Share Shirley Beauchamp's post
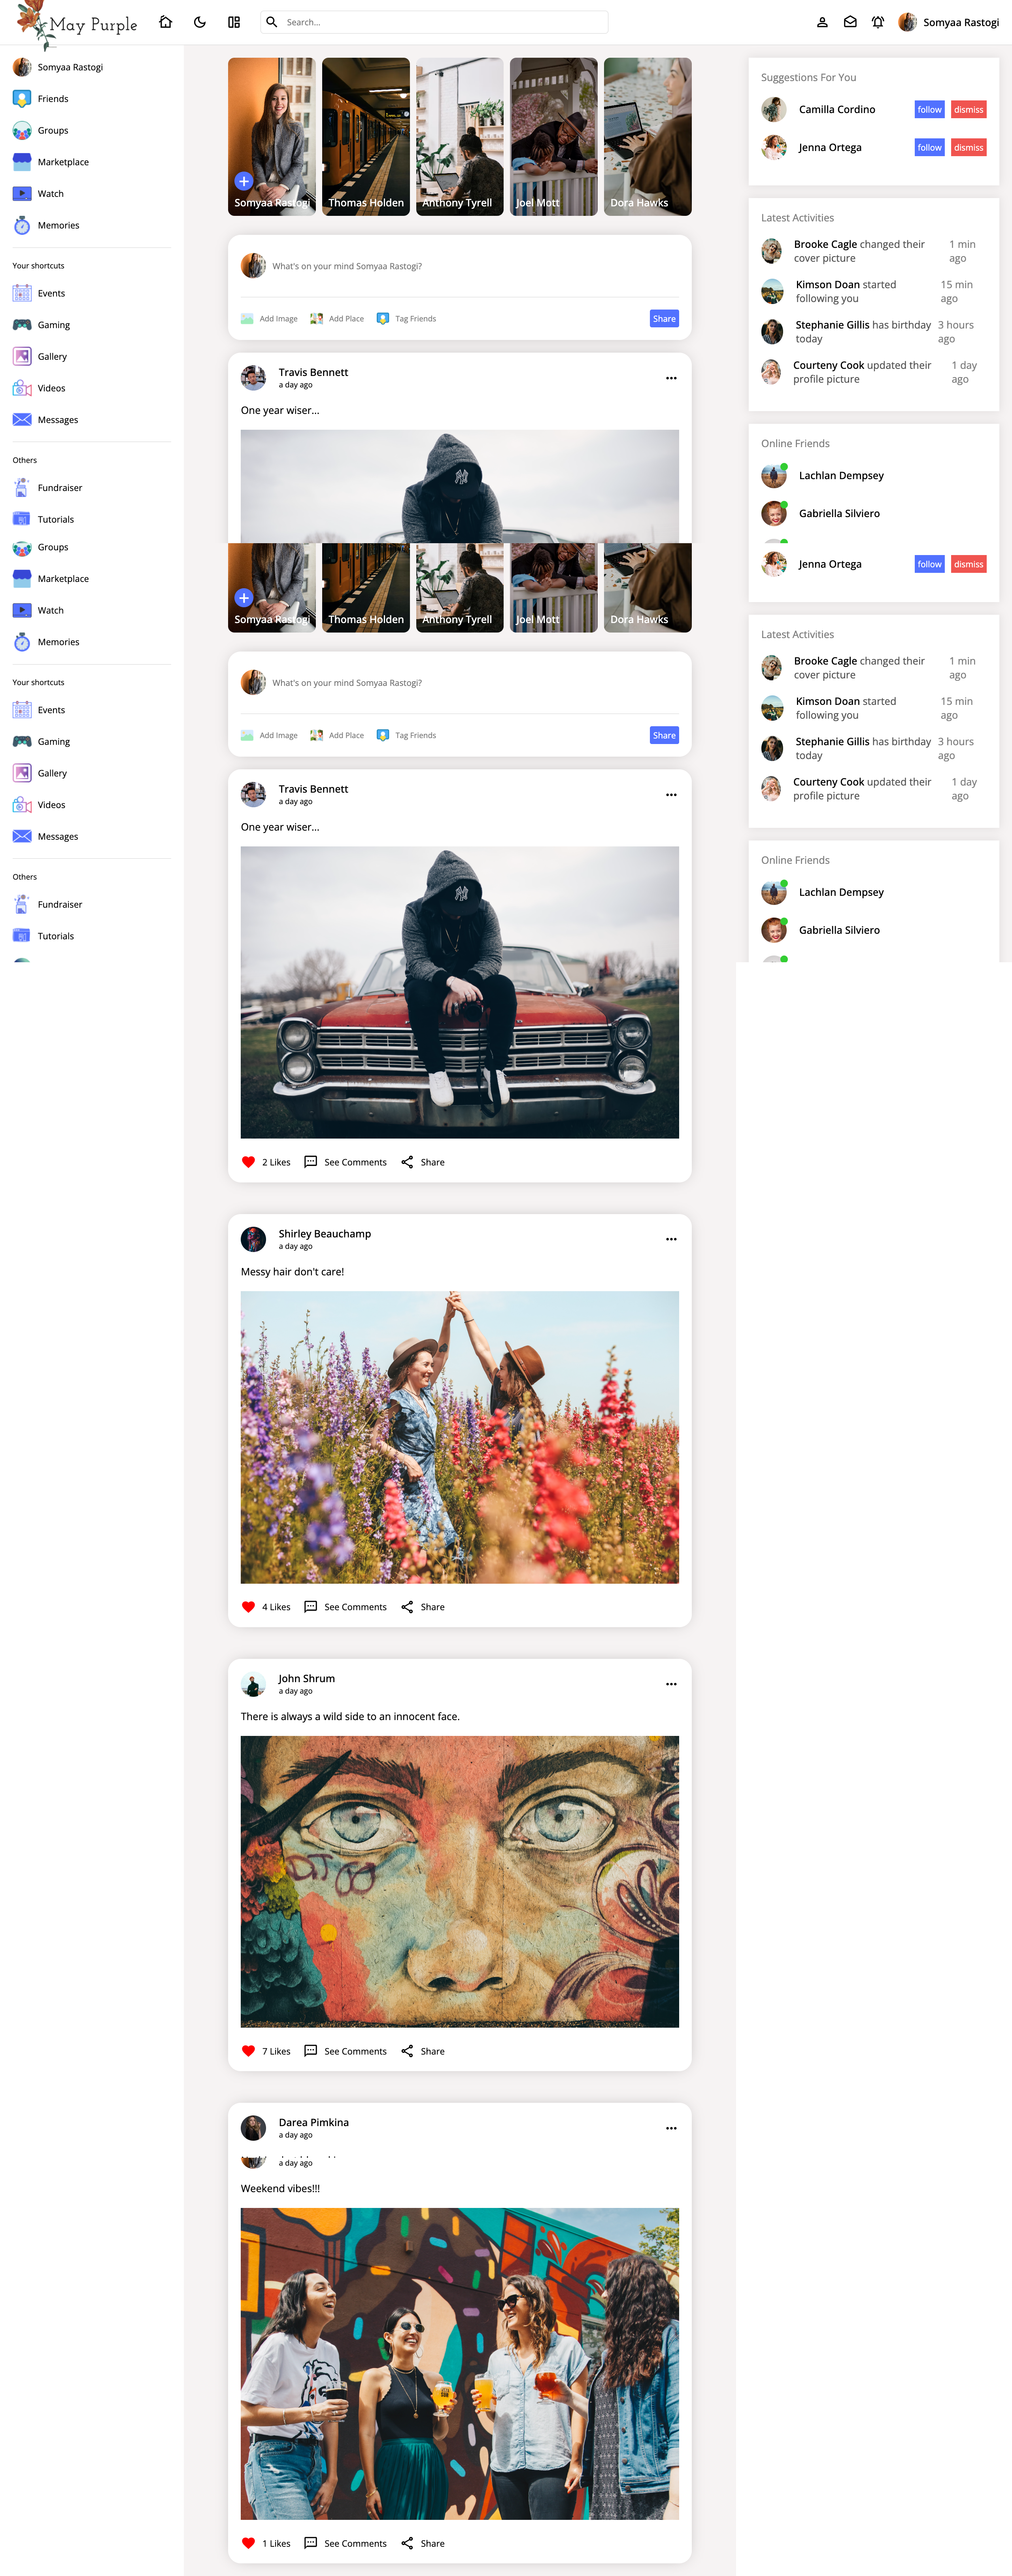Screen dimensions: 1012x2576 click(423, 1607)
